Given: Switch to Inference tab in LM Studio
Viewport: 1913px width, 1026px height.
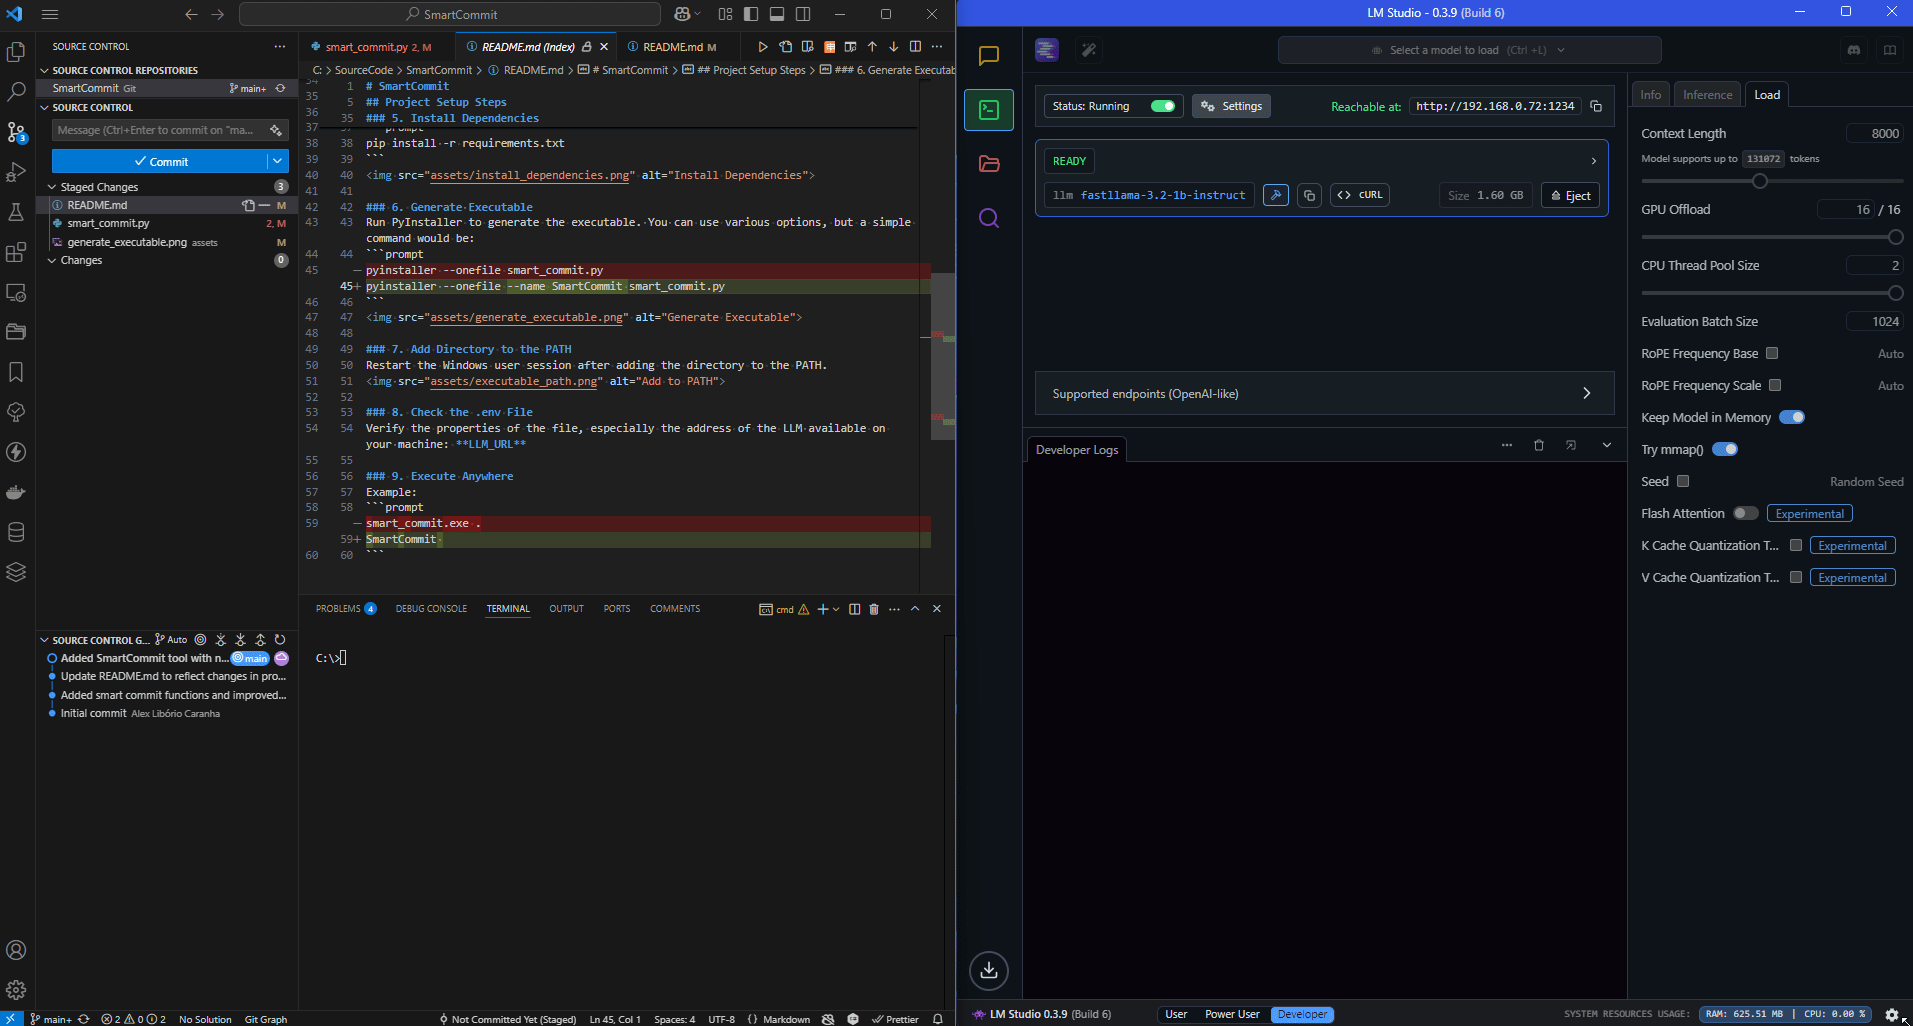Looking at the screenshot, I should click(1707, 95).
